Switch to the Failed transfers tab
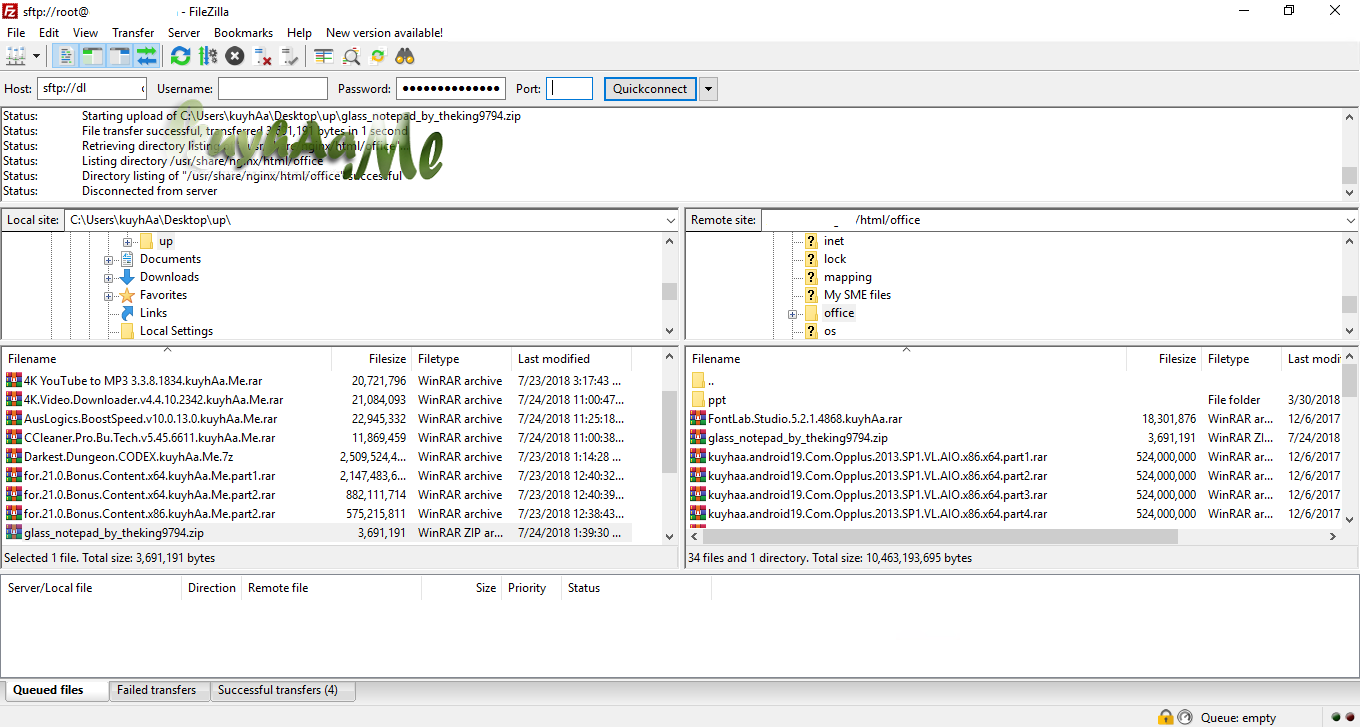 coord(157,690)
